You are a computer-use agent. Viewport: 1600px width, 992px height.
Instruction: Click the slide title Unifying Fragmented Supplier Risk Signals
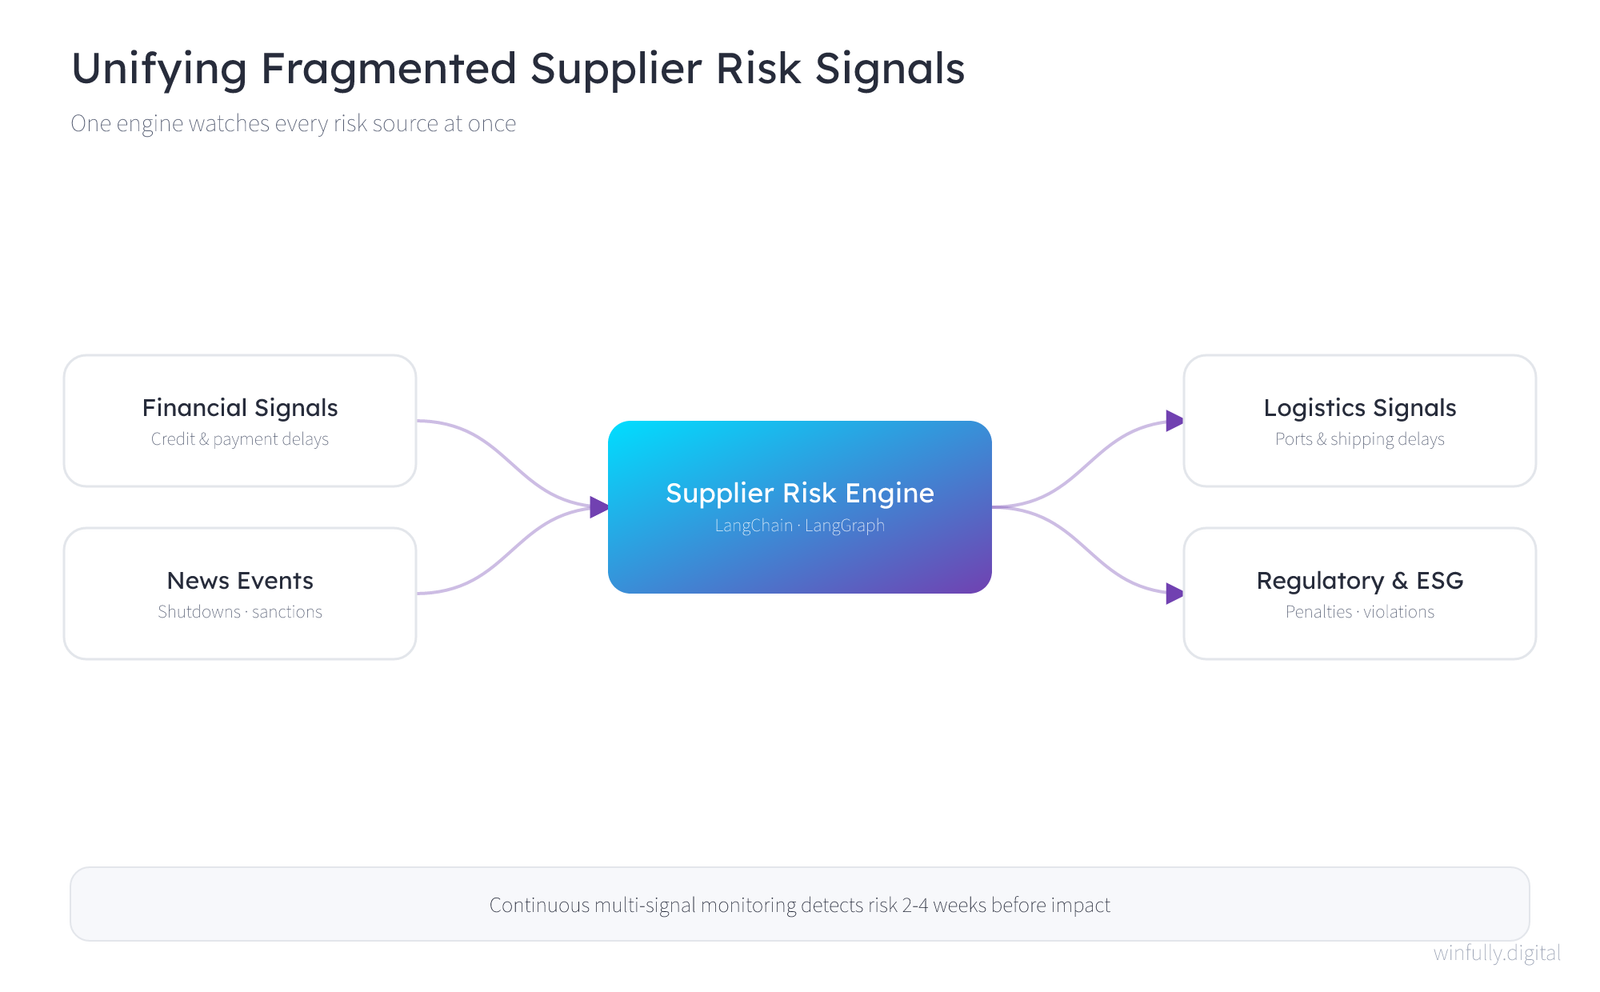click(518, 69)
